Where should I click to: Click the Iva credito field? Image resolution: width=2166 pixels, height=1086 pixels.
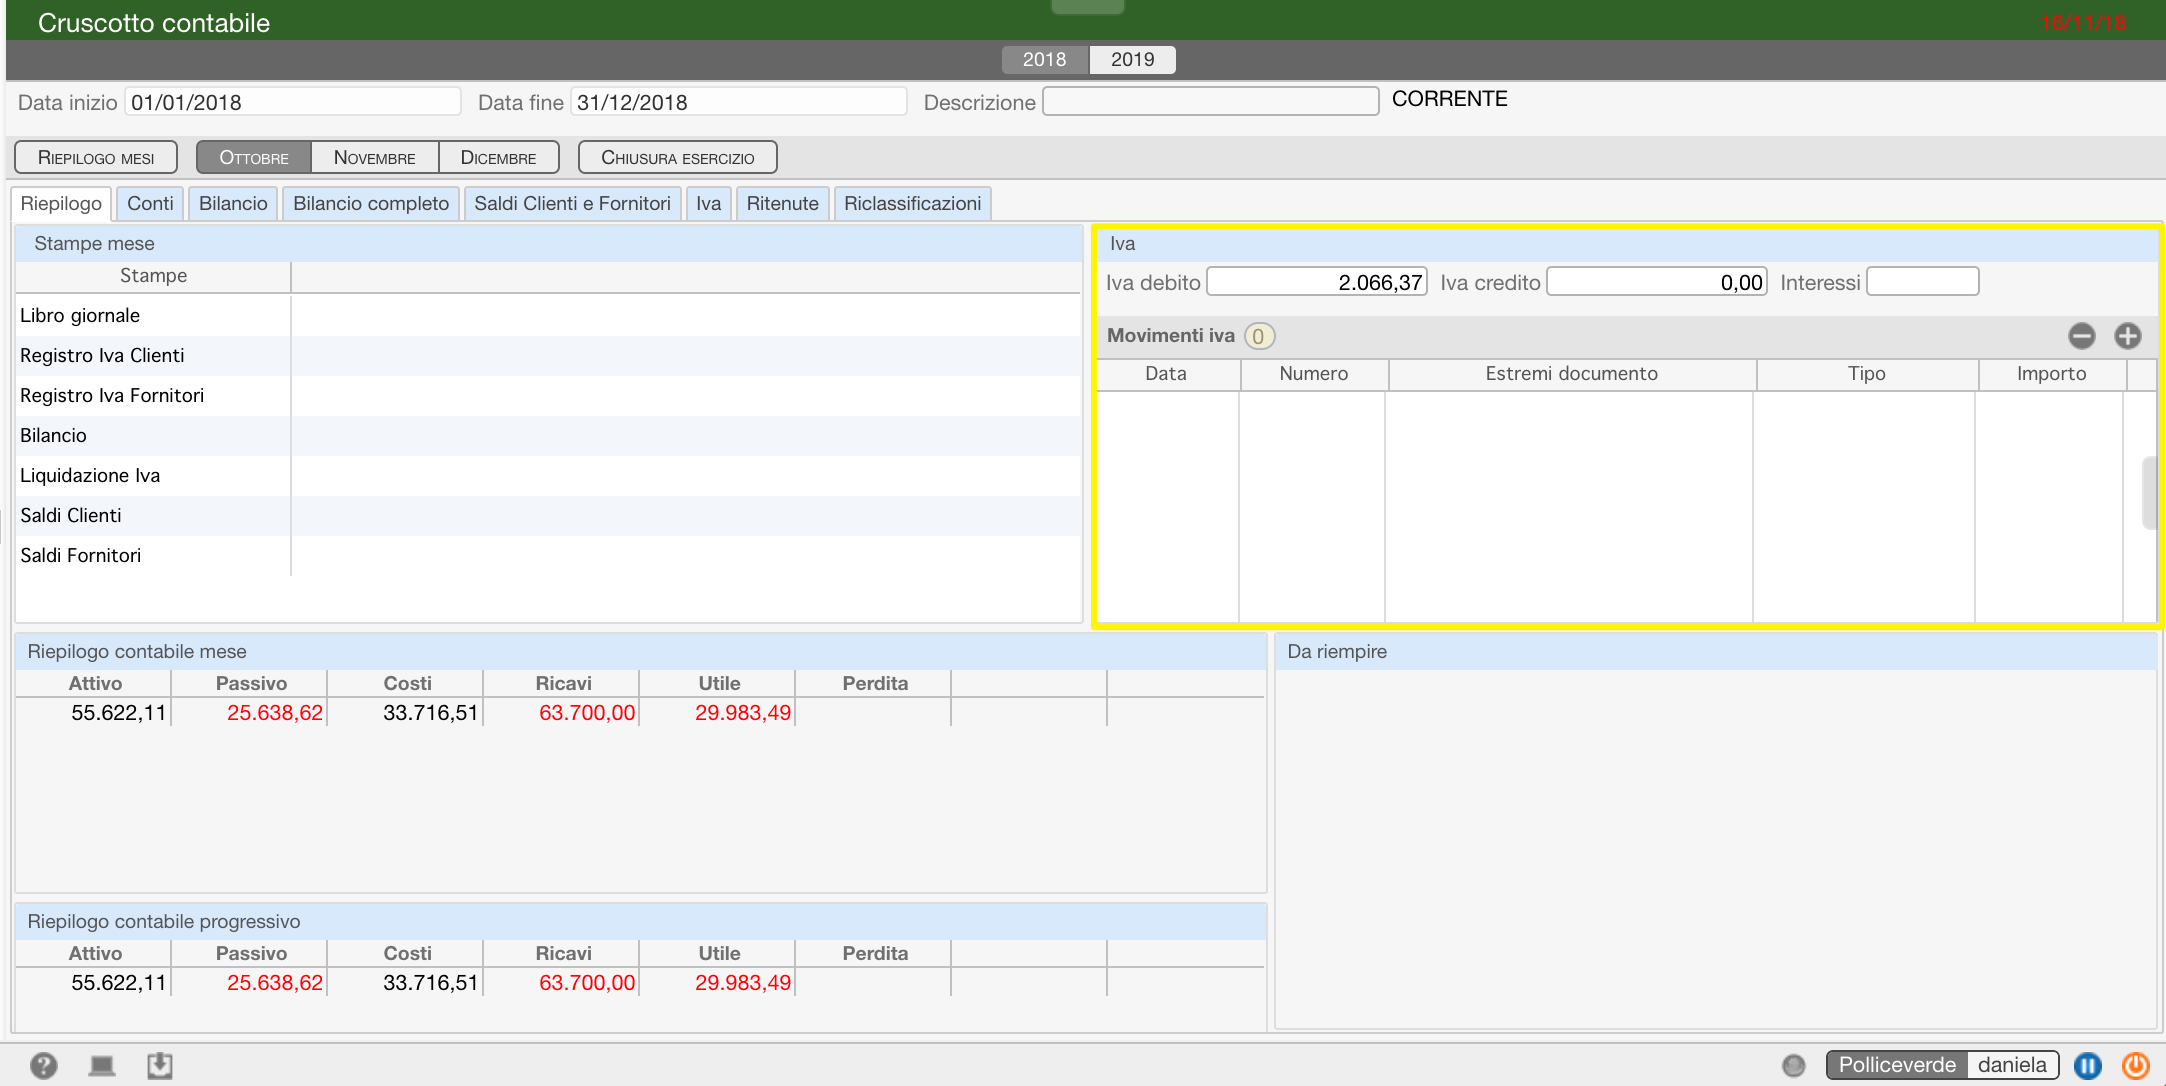(x=1657, y=282)
